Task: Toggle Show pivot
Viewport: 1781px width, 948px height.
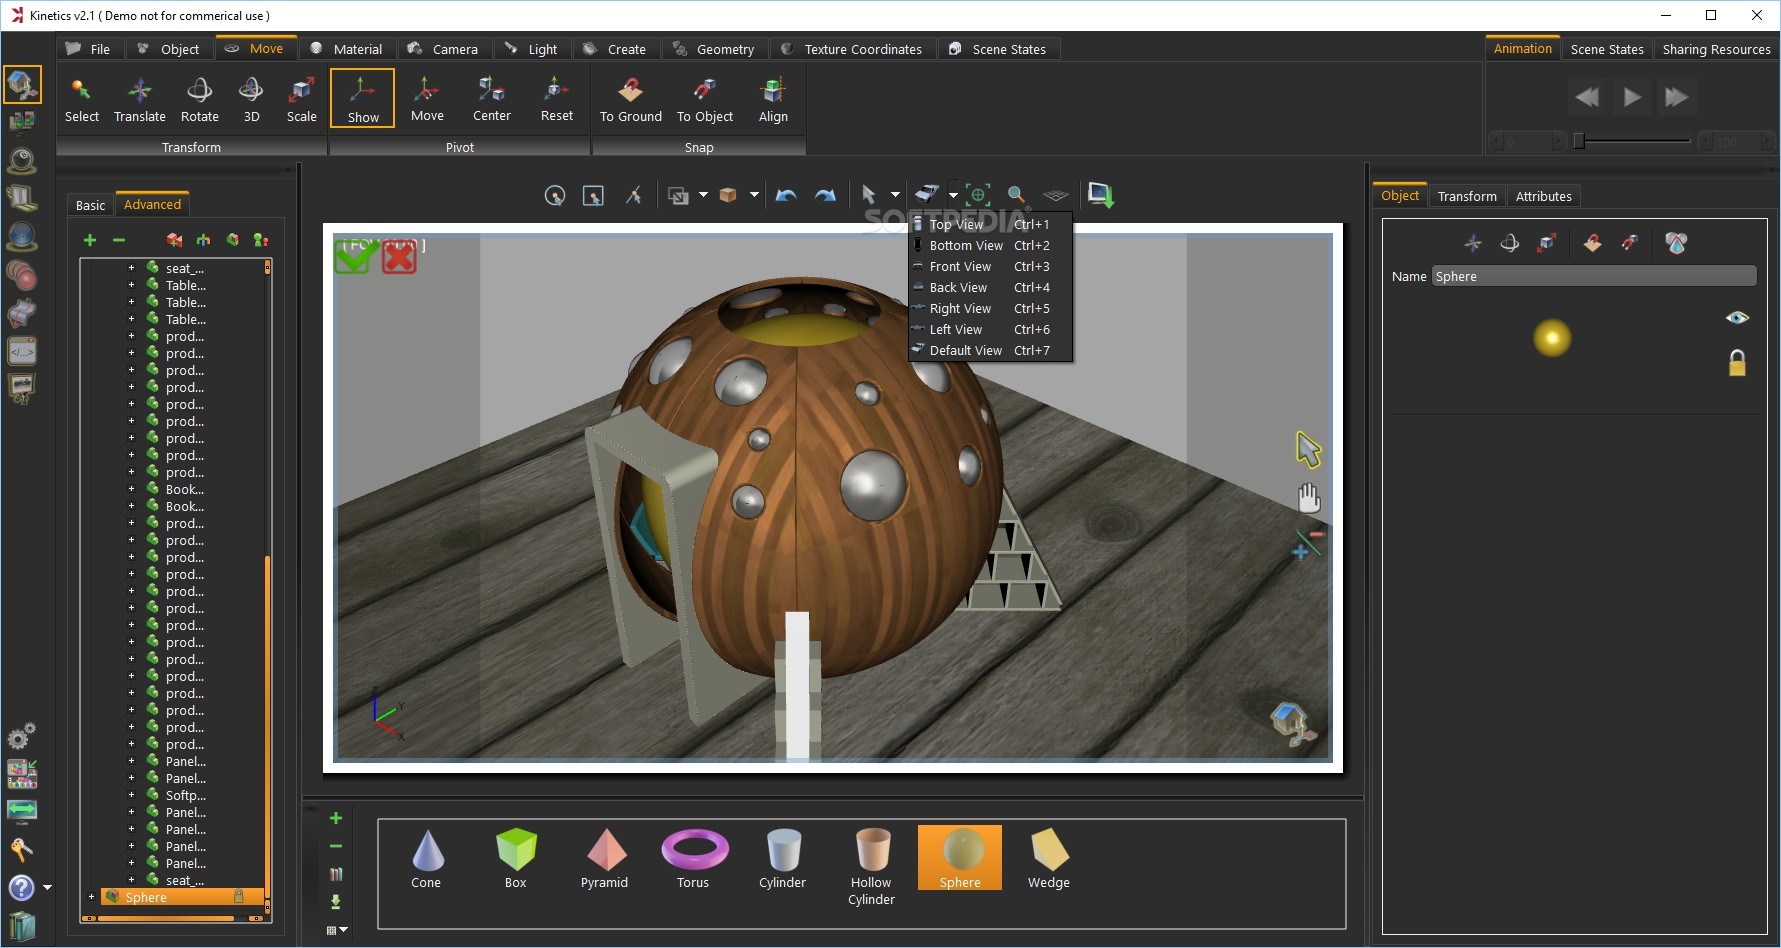Action: (x=363, y=98)
